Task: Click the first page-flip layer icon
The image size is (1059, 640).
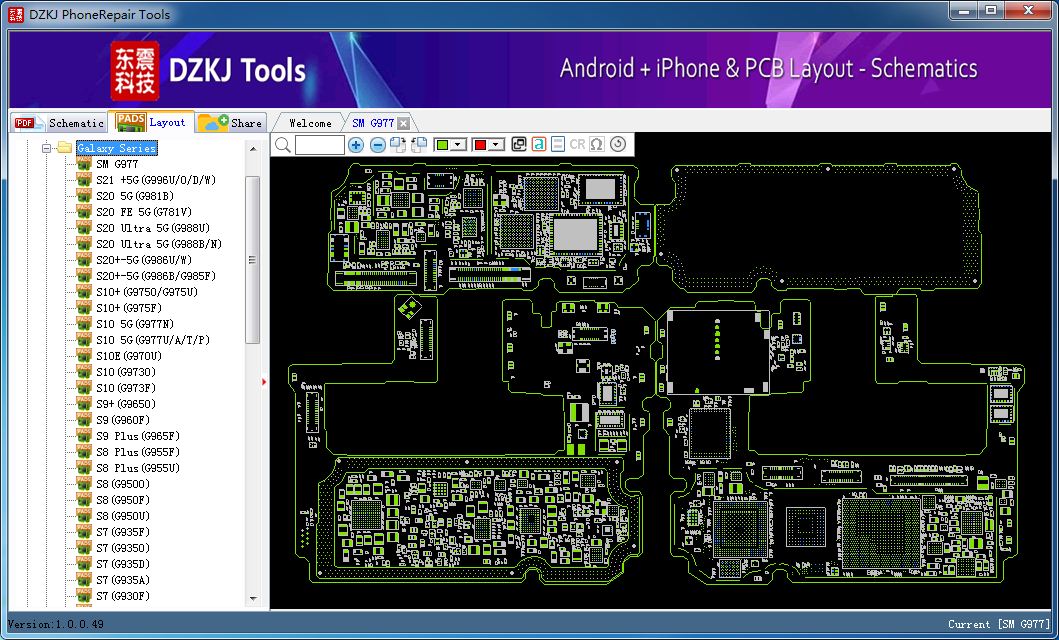Action: [x=398, y=144]
